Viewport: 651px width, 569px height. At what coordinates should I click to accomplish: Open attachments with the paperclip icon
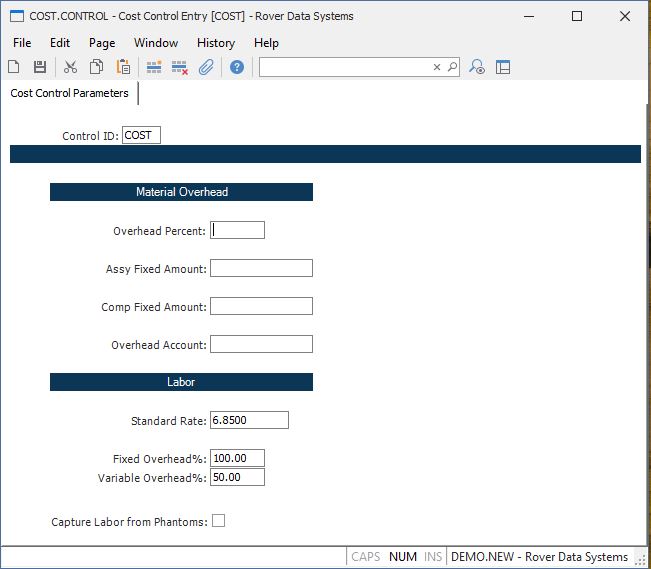pyautogui.click(x=206, y=67)
